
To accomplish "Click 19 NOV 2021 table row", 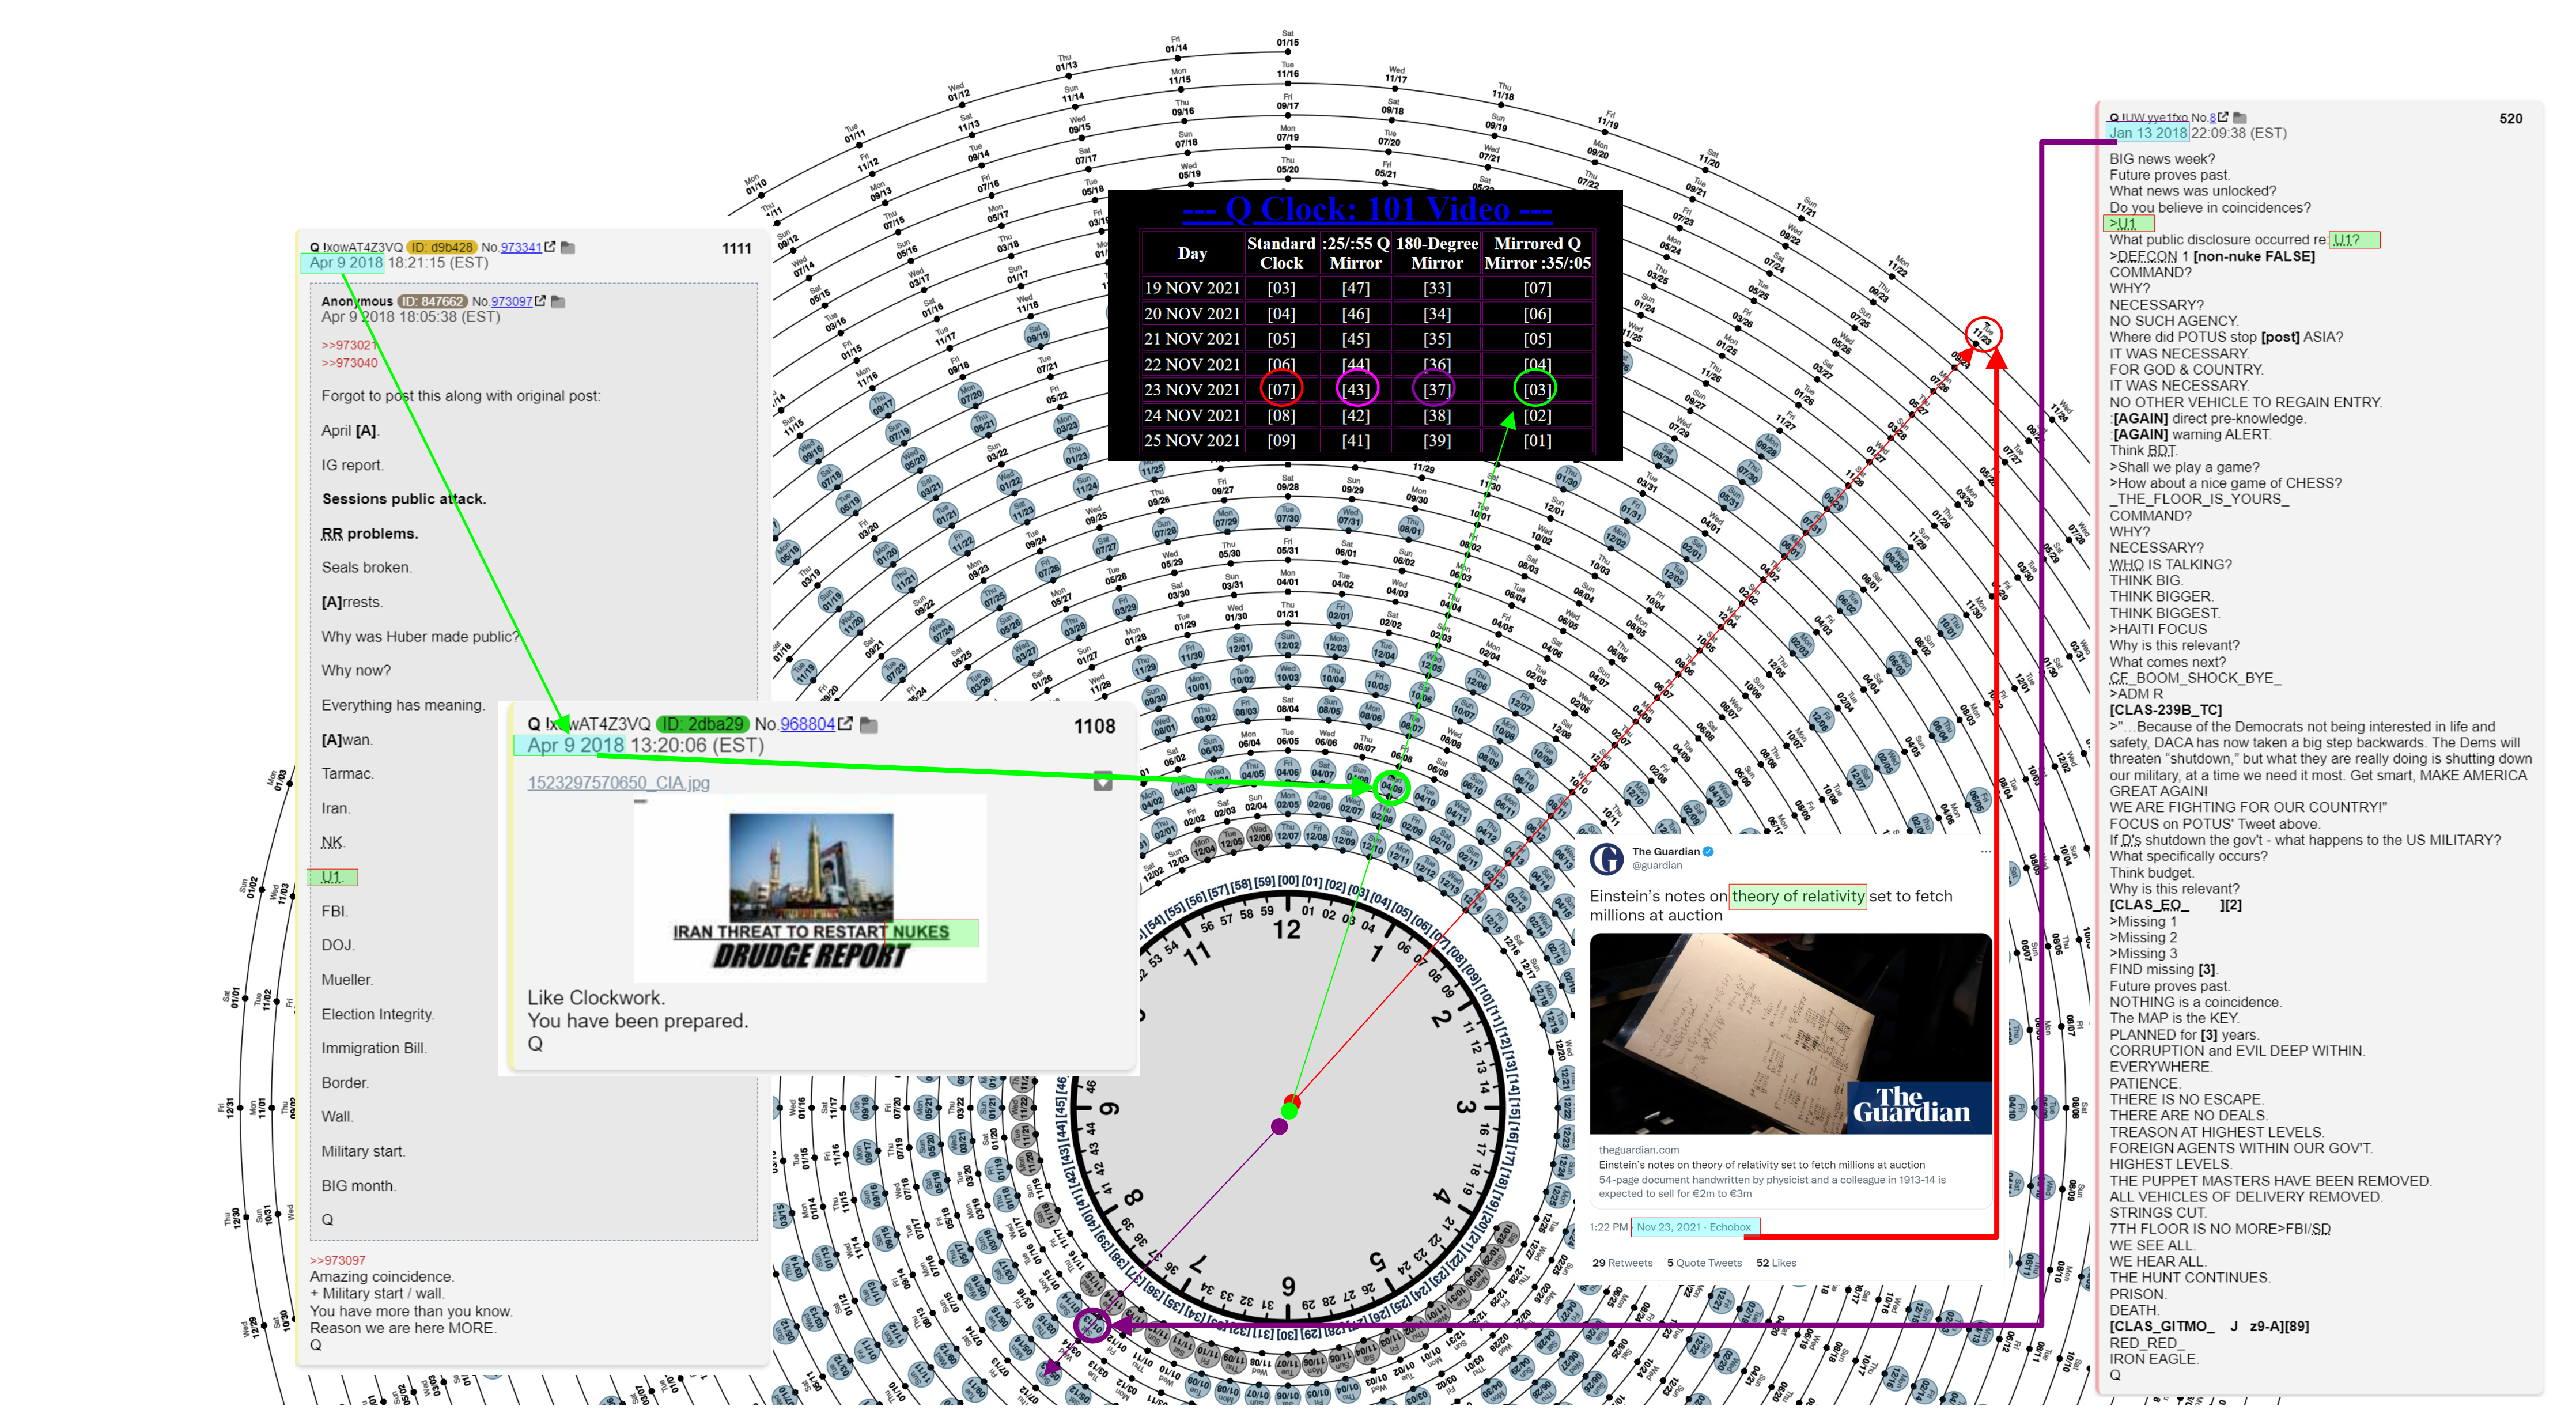I will pos(1367,288).
